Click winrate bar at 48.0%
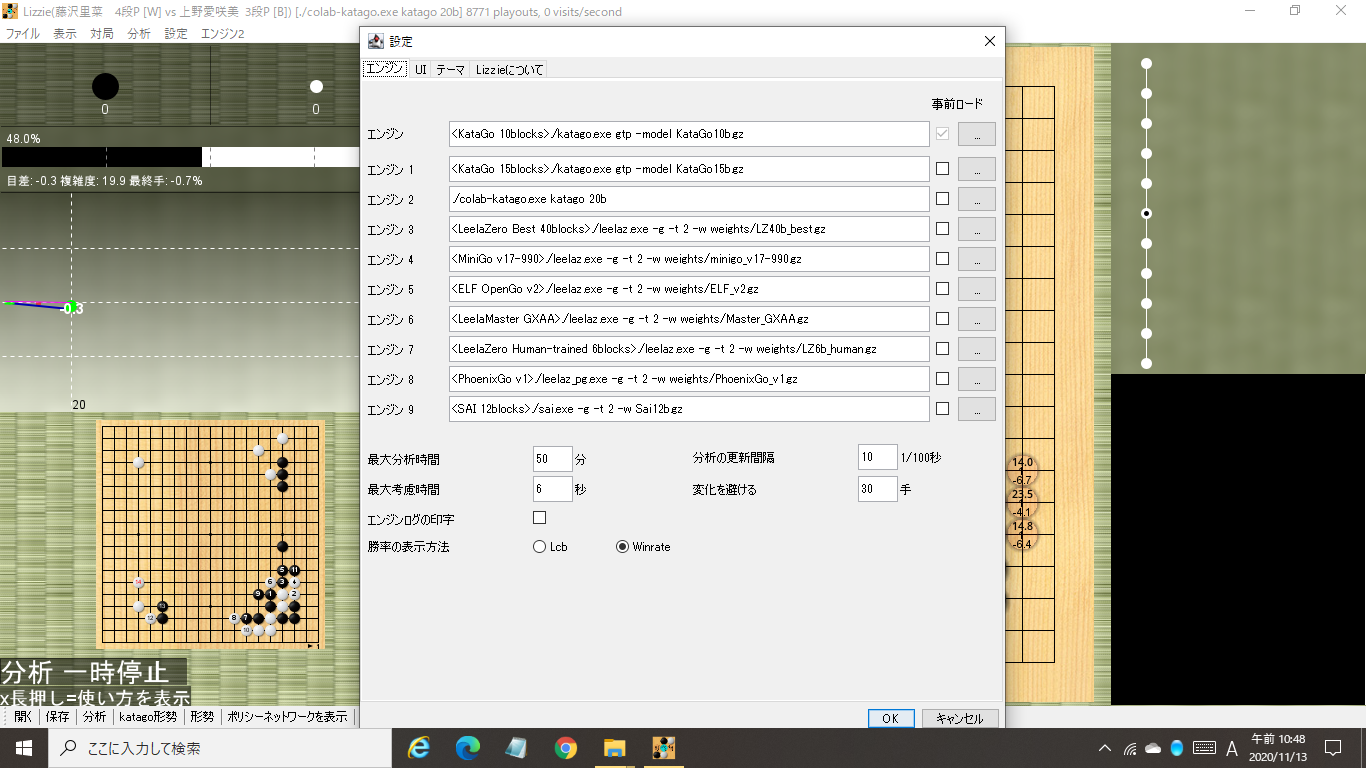The image size is (1366, 768). 181,157
